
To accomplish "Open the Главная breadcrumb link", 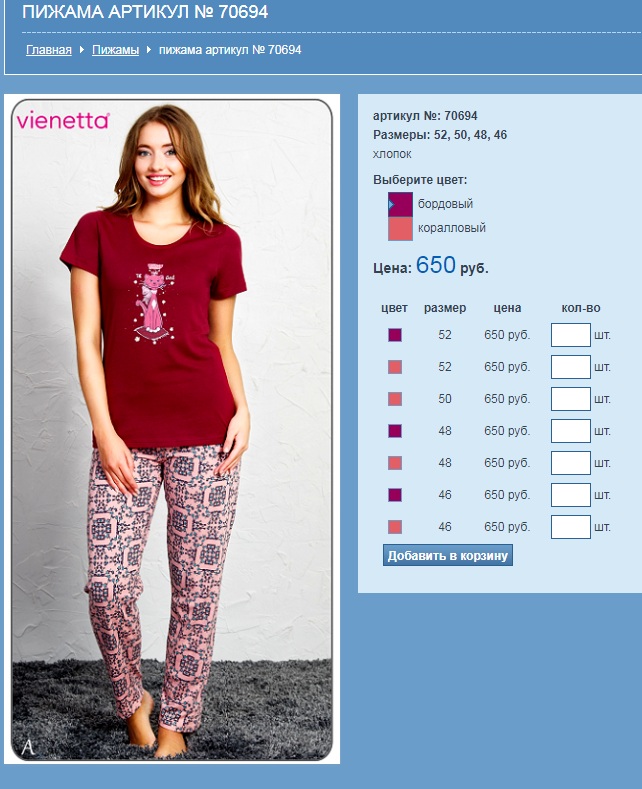I will pos(49,50).
